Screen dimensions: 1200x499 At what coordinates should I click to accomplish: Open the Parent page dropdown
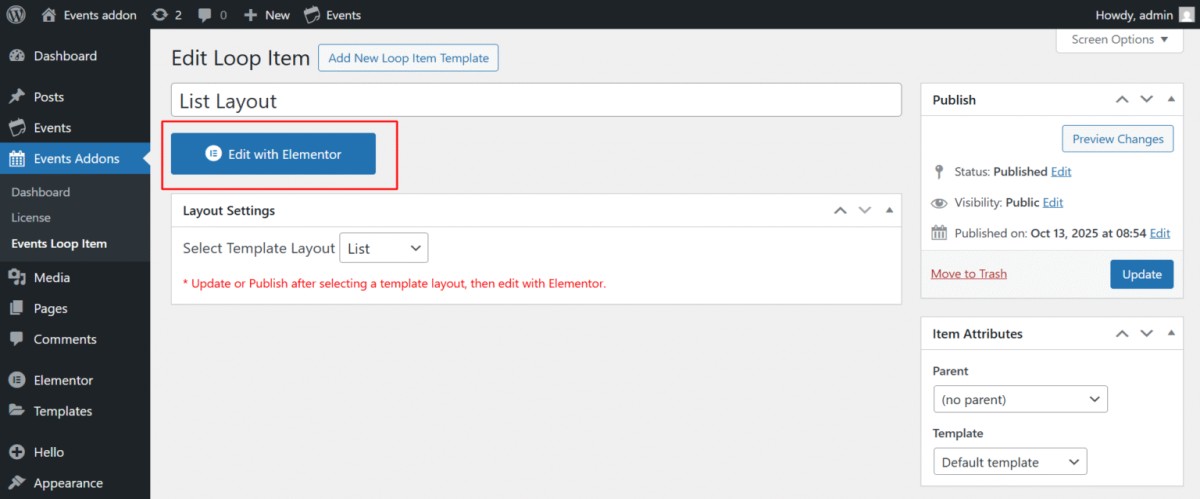1019,400
